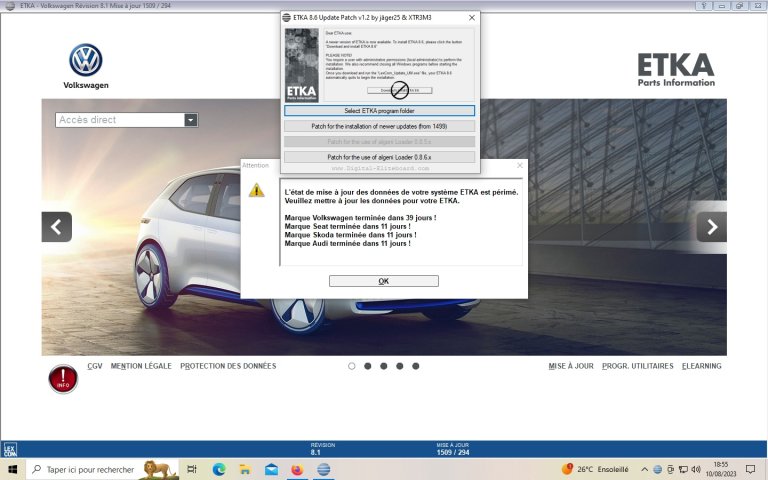
Task: Open PROGR. UTILITAIRES menu
Action: [638, 366]
